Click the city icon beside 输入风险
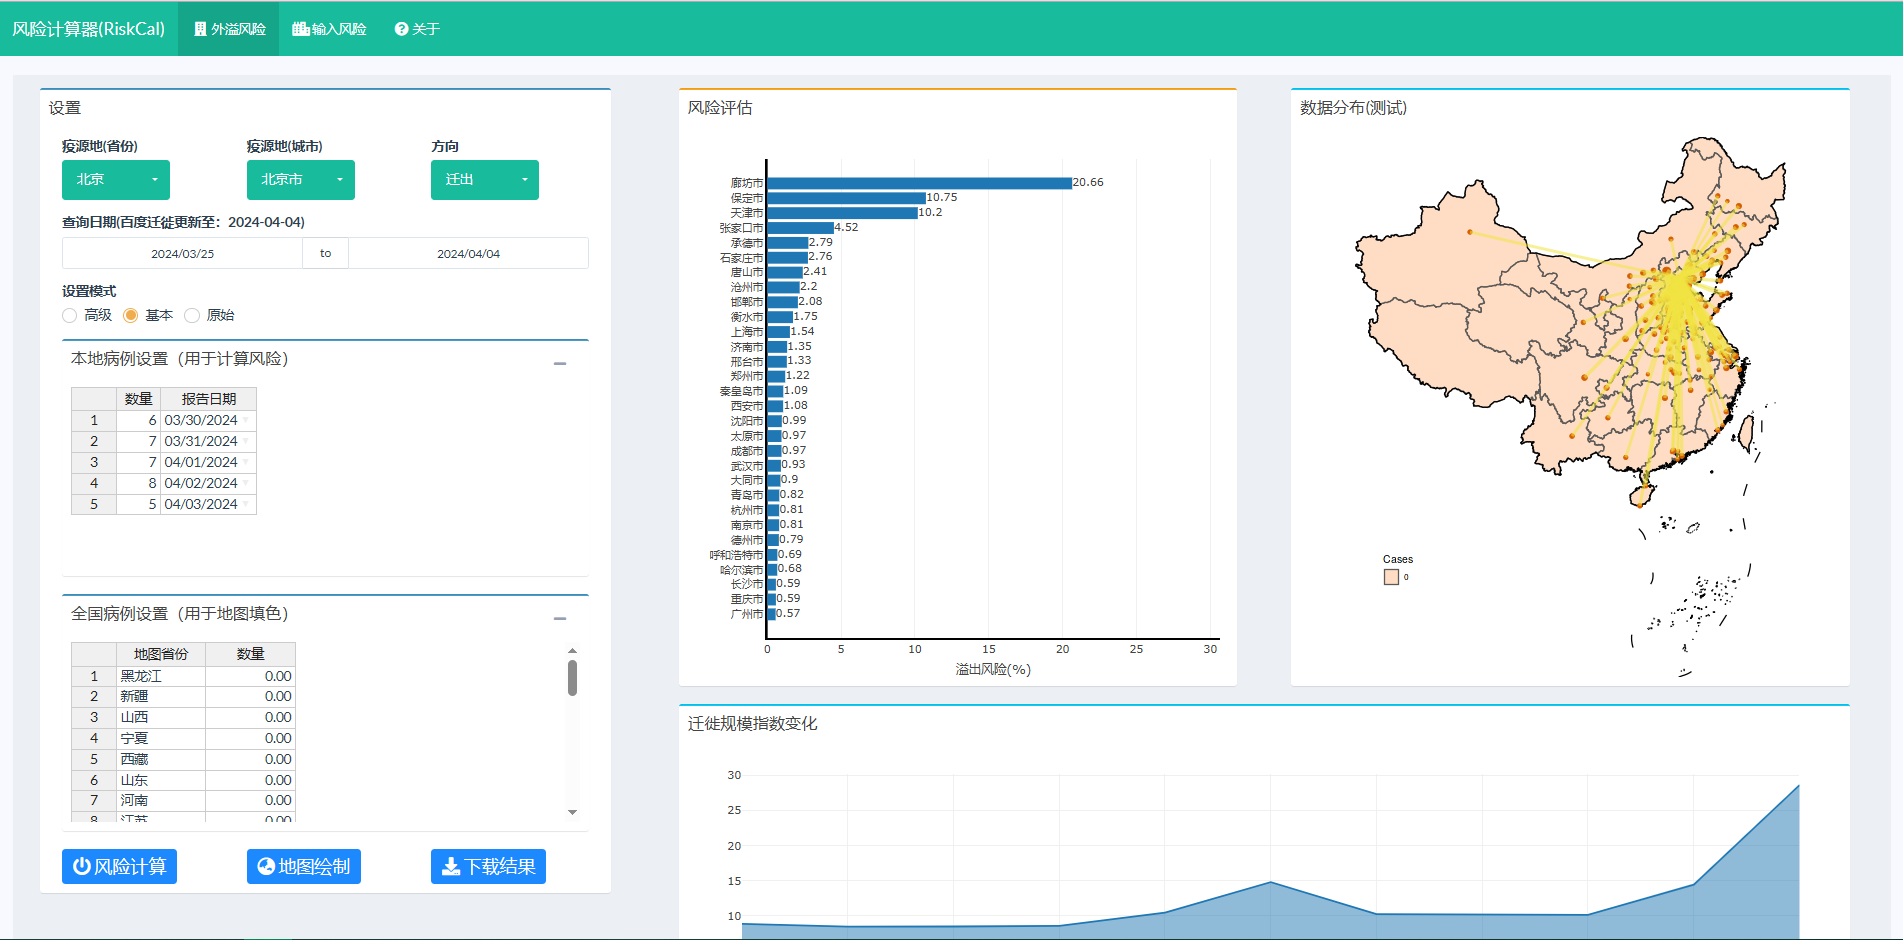Screen dimensions: 1903x940 [300, 29]
